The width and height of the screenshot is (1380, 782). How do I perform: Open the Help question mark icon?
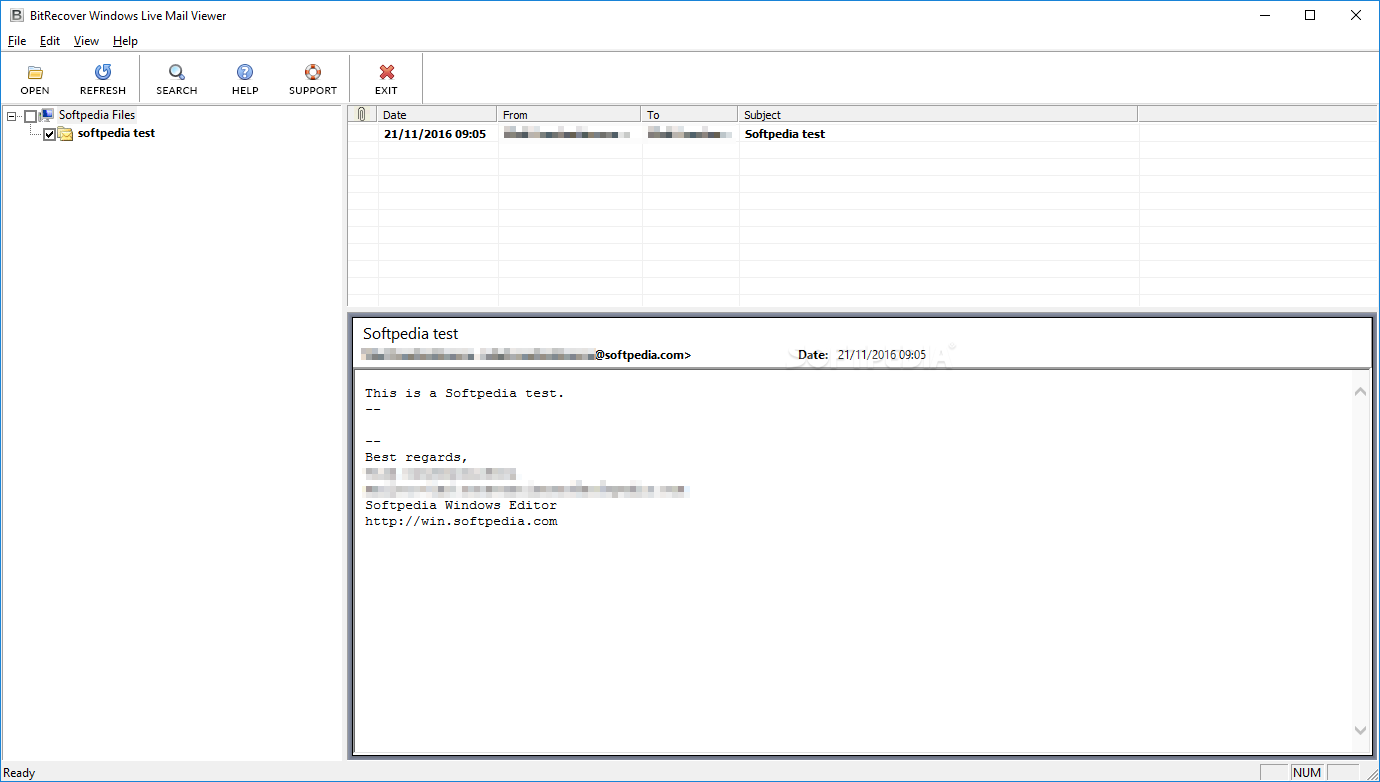(x=245, y=72)
